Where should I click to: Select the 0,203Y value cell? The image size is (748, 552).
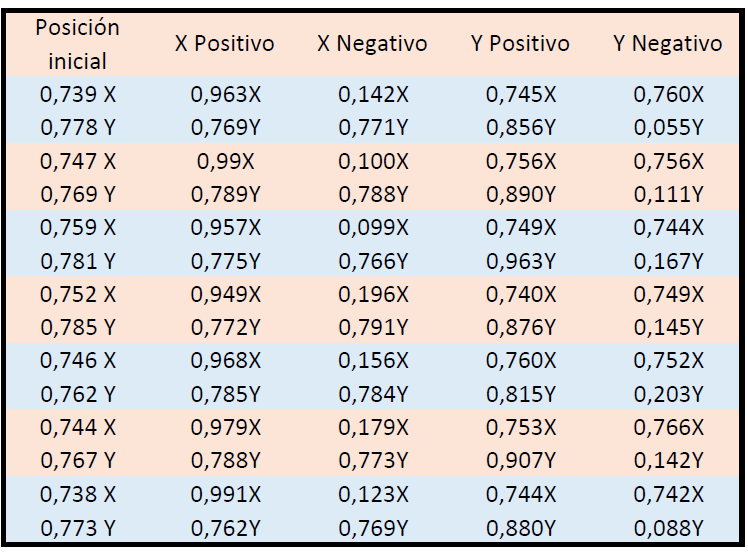[x=668, y=394]
